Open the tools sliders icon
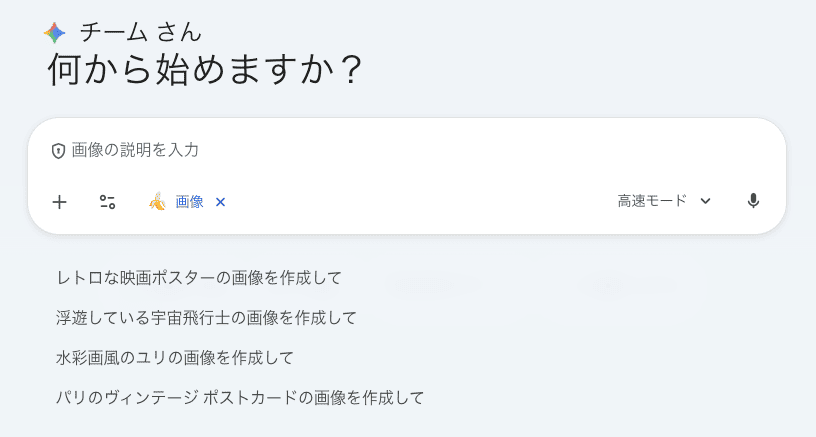The height and width of the screenshot is (437, 816). pos(107,202)
